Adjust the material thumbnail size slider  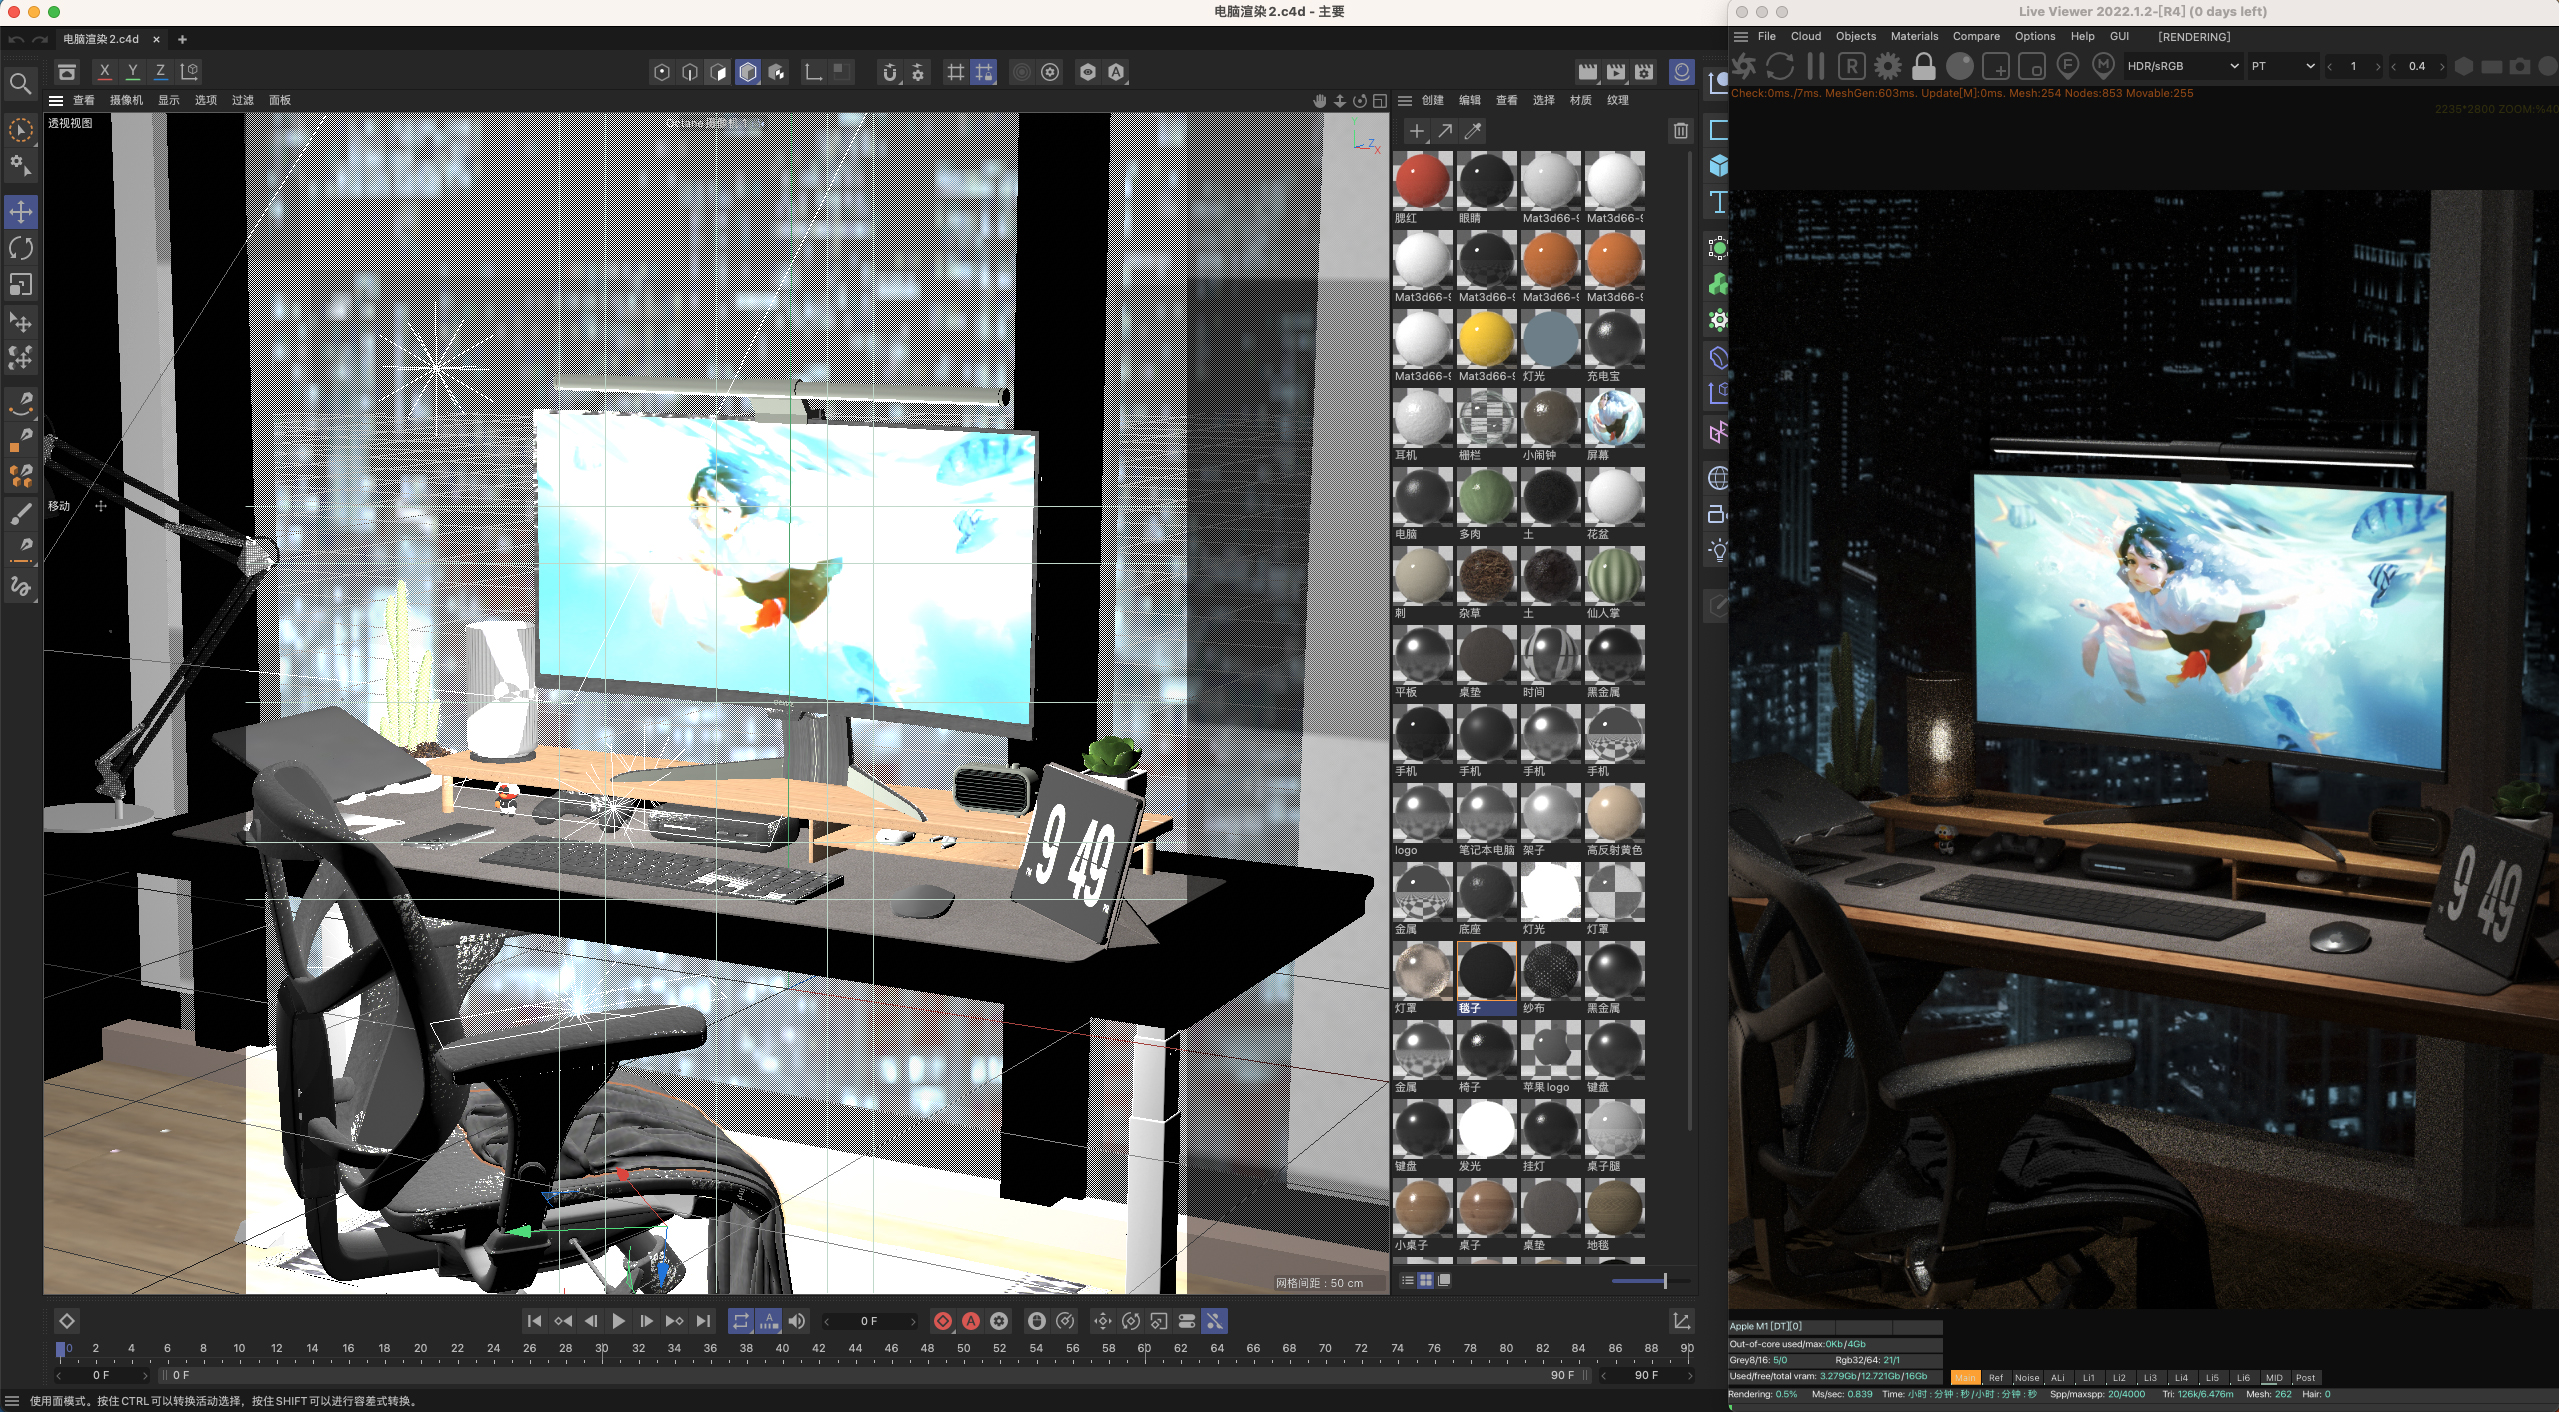[1664, 1280]
